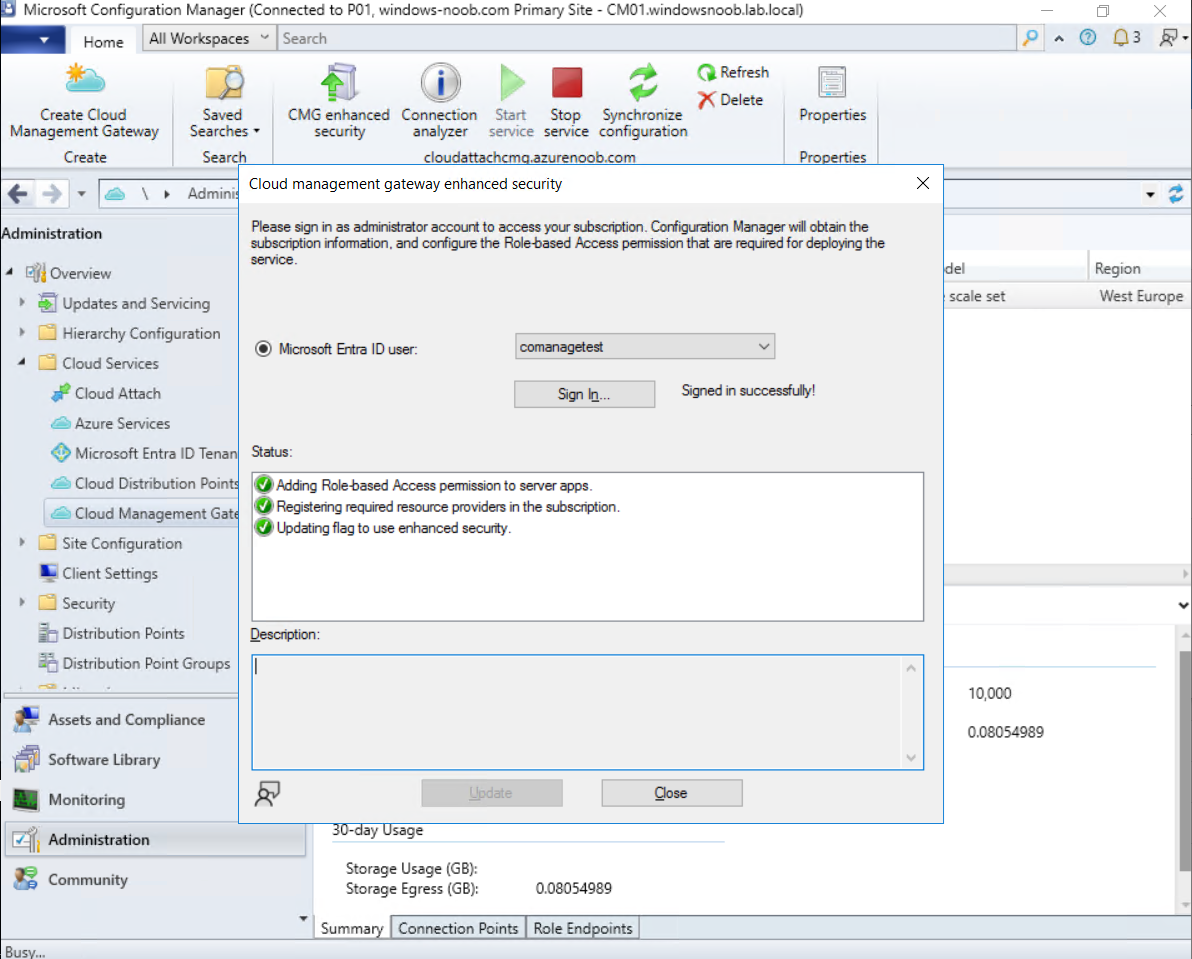Click the Description box scroll down arrow
The image size is (1192, 959).
(x=911, y=758)
